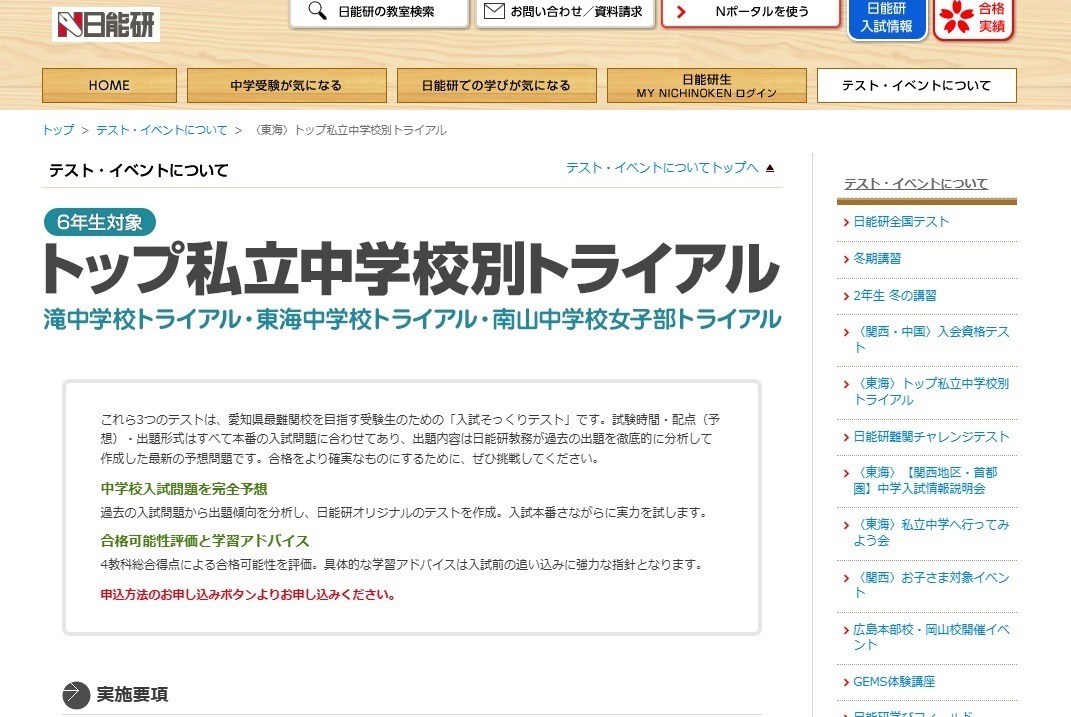
Task: Click the magnifying glass search icon for 日能研の教室検索
Action: click(318, 14)
